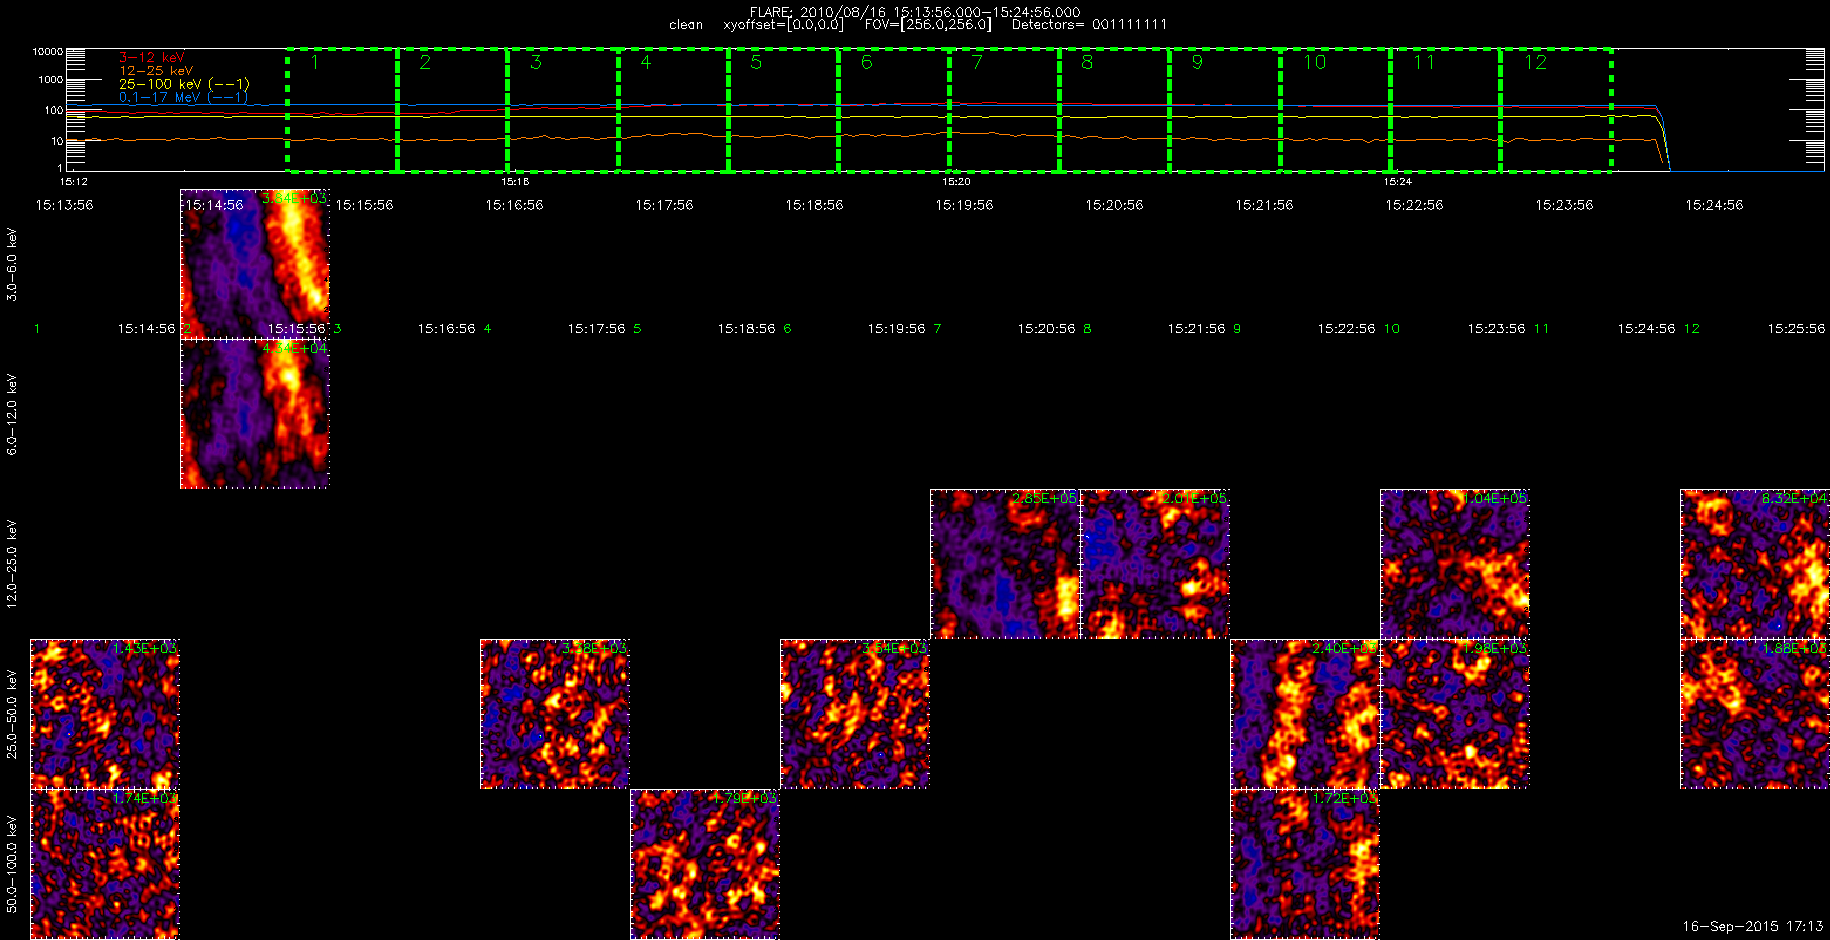Select the 25-50 keV image labeled 1.88E+03
The width and height of the screenshot is (1830, 940).
(1755, 714)
